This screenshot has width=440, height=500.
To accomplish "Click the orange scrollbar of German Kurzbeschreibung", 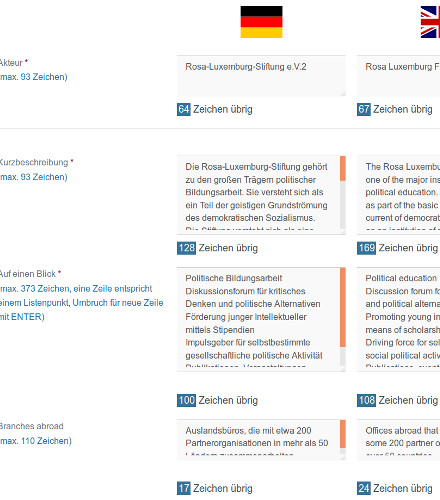I will pyautogui.click(x=343, y=169).
